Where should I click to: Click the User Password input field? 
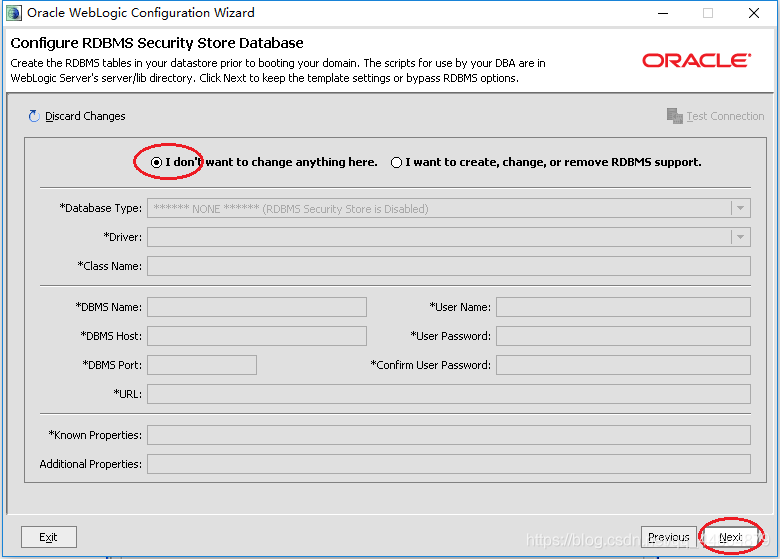pos(623,336)
